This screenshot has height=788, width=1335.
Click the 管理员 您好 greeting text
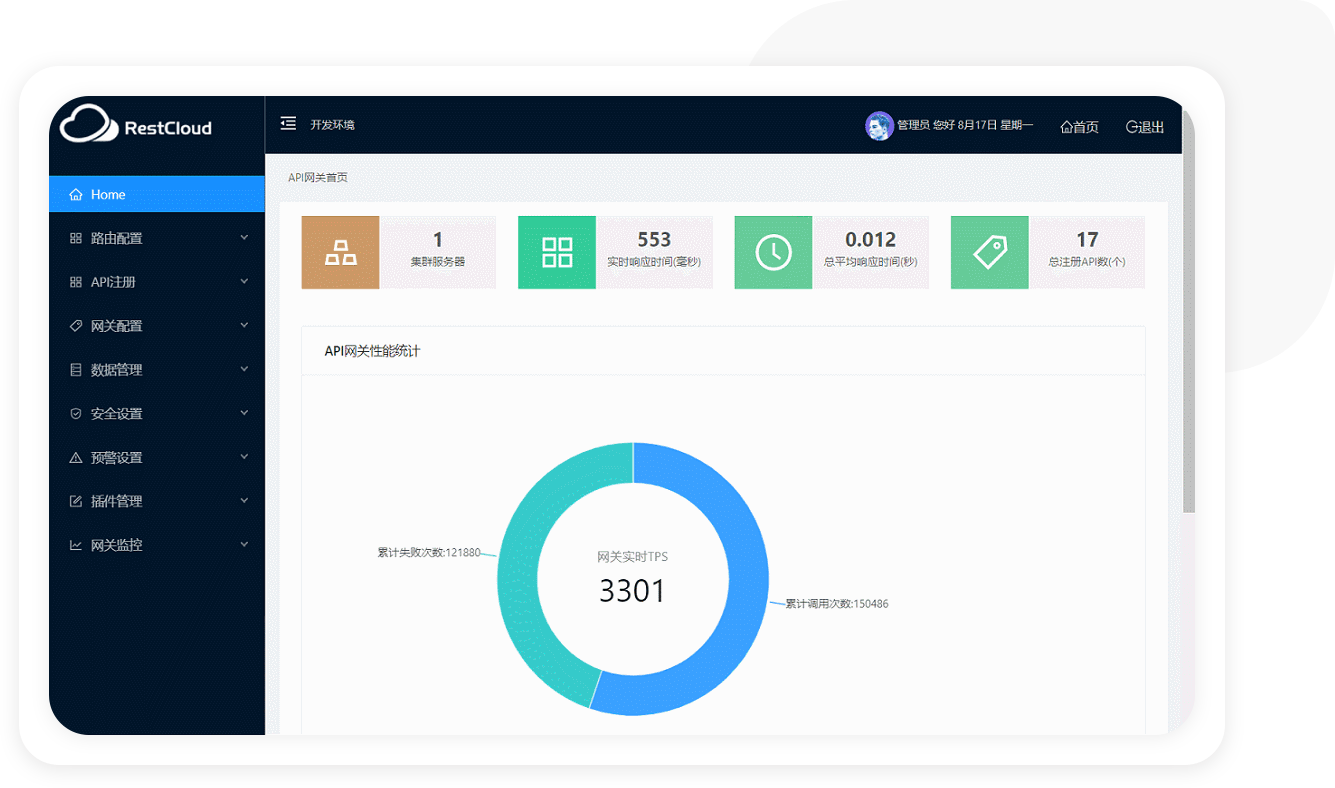925,125
